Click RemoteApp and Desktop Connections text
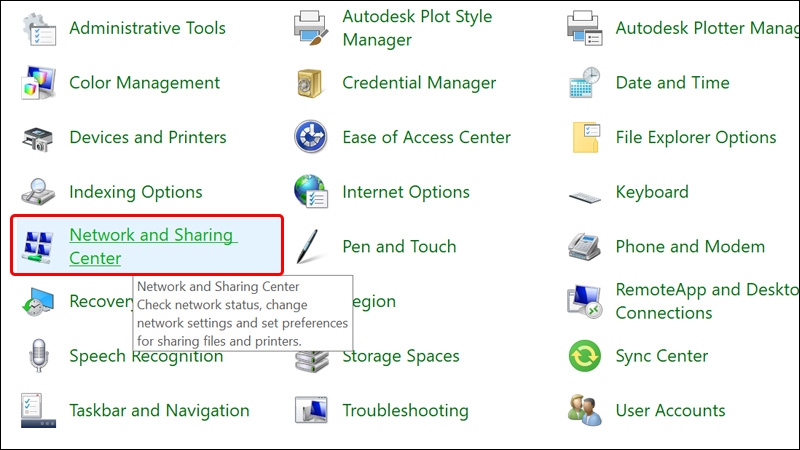800x450 pixels. tap(707, 301)
